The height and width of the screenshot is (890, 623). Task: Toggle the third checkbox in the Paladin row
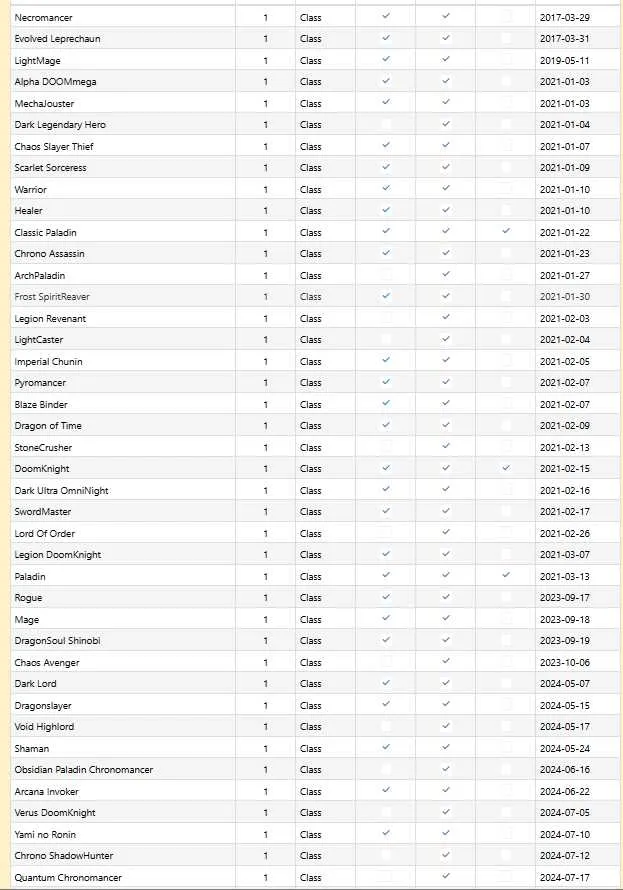(x=506, y=576)
